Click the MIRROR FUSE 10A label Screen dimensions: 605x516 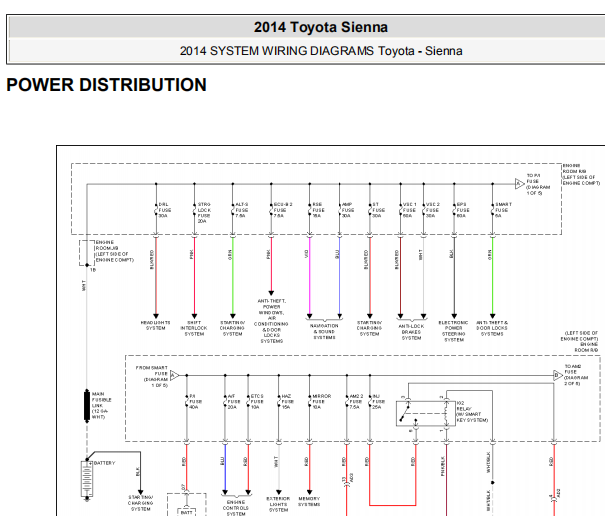pos(321,402)
